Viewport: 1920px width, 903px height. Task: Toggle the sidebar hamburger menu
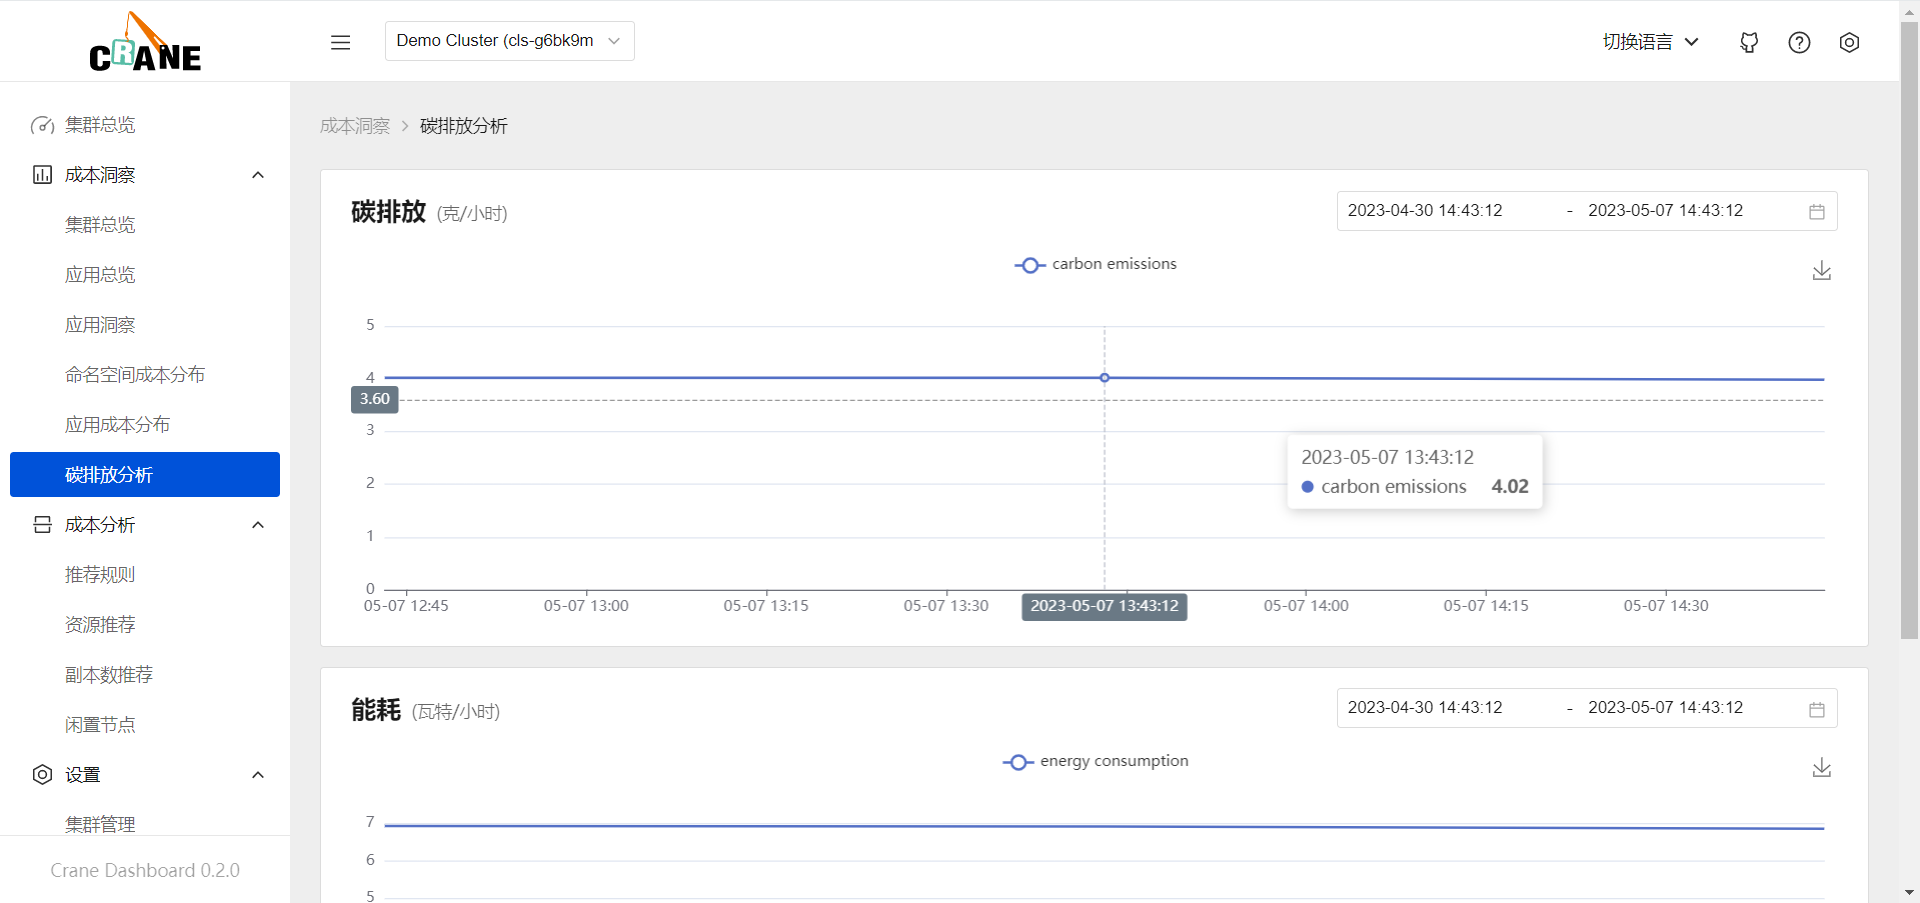[x=340, y=42]
